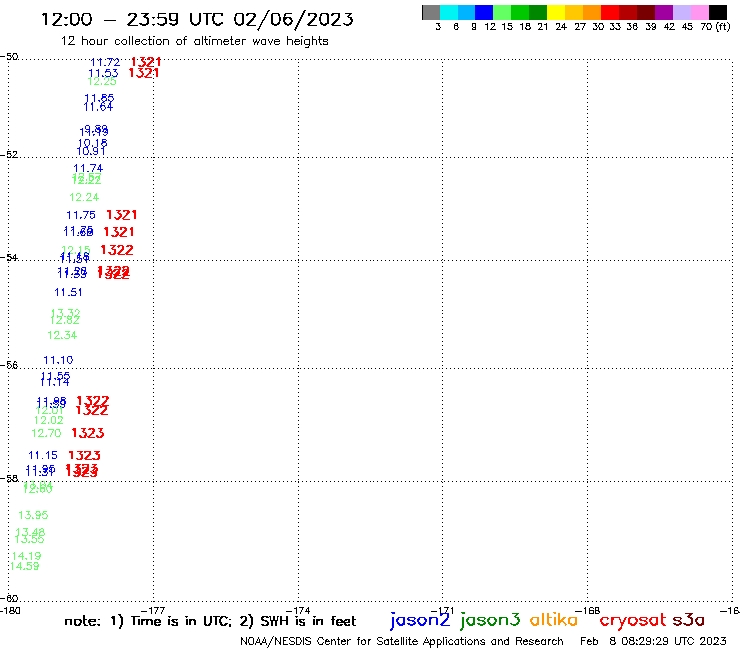
Task: Click the cyan swatch in the color scale
Action: pyautogui.click(x=449, y=12)
